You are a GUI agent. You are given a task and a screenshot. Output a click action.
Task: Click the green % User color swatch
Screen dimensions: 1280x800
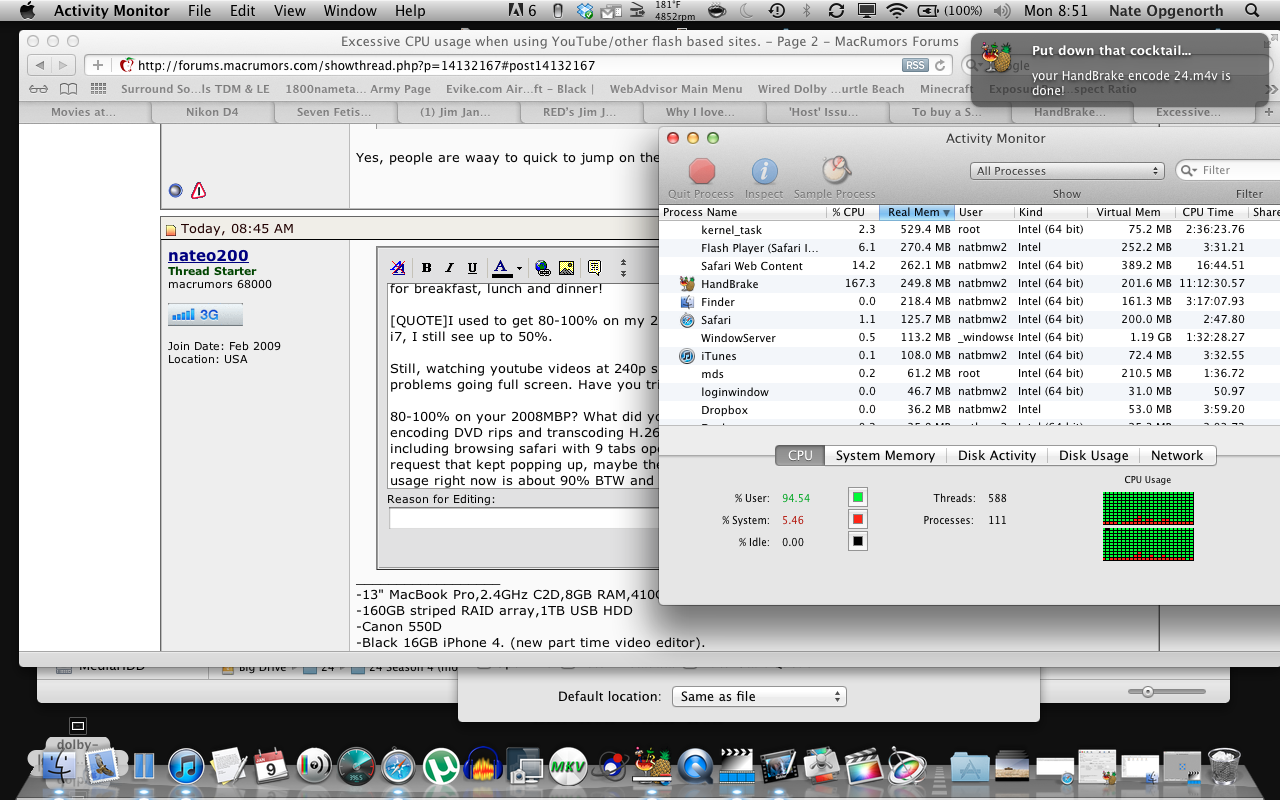click(857, 497)
